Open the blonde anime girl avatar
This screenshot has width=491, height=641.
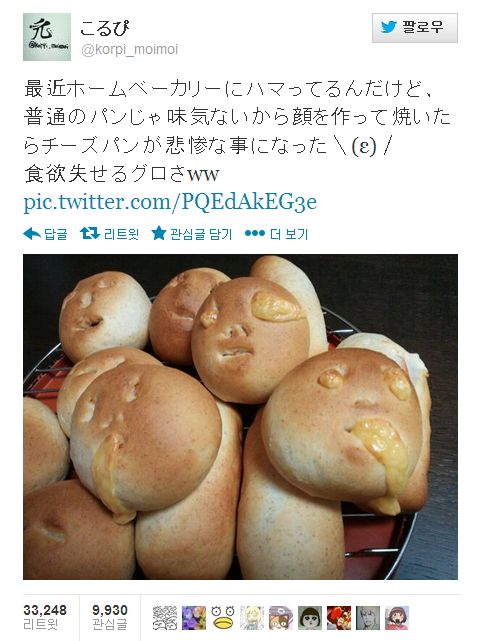pyautogui.click(x=252, y=618)
